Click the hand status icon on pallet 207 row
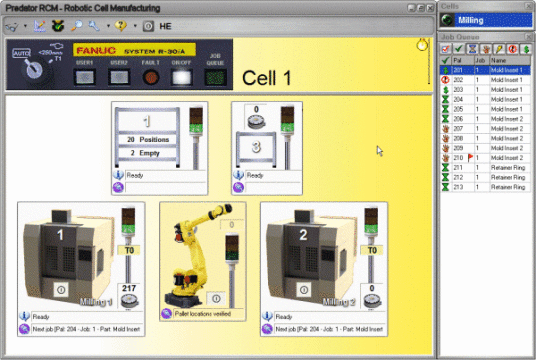The height and width of the screenshot is (360, 536). tap(445, 129)
